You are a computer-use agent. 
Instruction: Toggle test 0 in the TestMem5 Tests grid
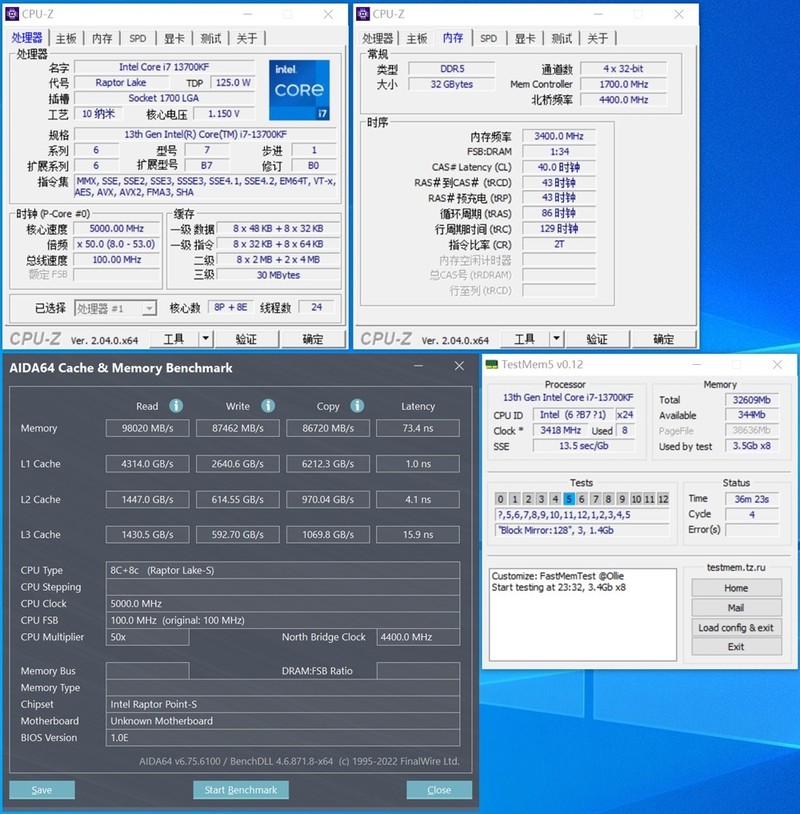pos(500,499)
